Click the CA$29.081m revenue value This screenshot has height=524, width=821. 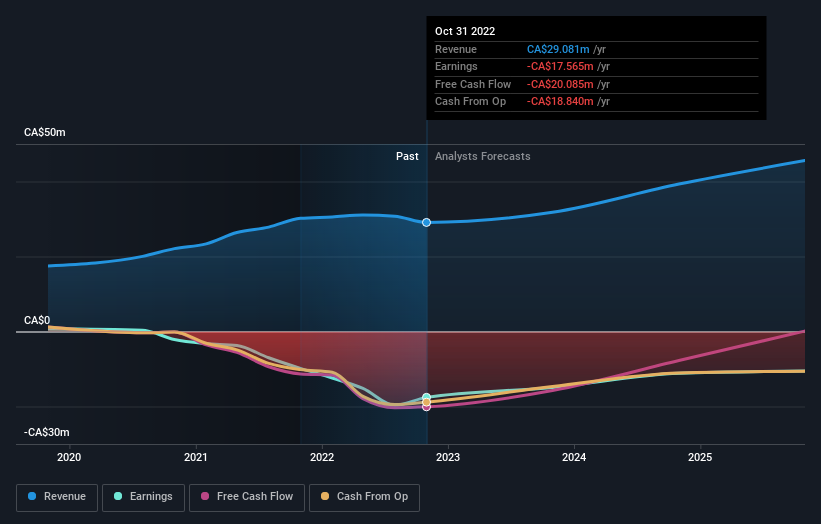pyautogui.click(x=558, y=49)
